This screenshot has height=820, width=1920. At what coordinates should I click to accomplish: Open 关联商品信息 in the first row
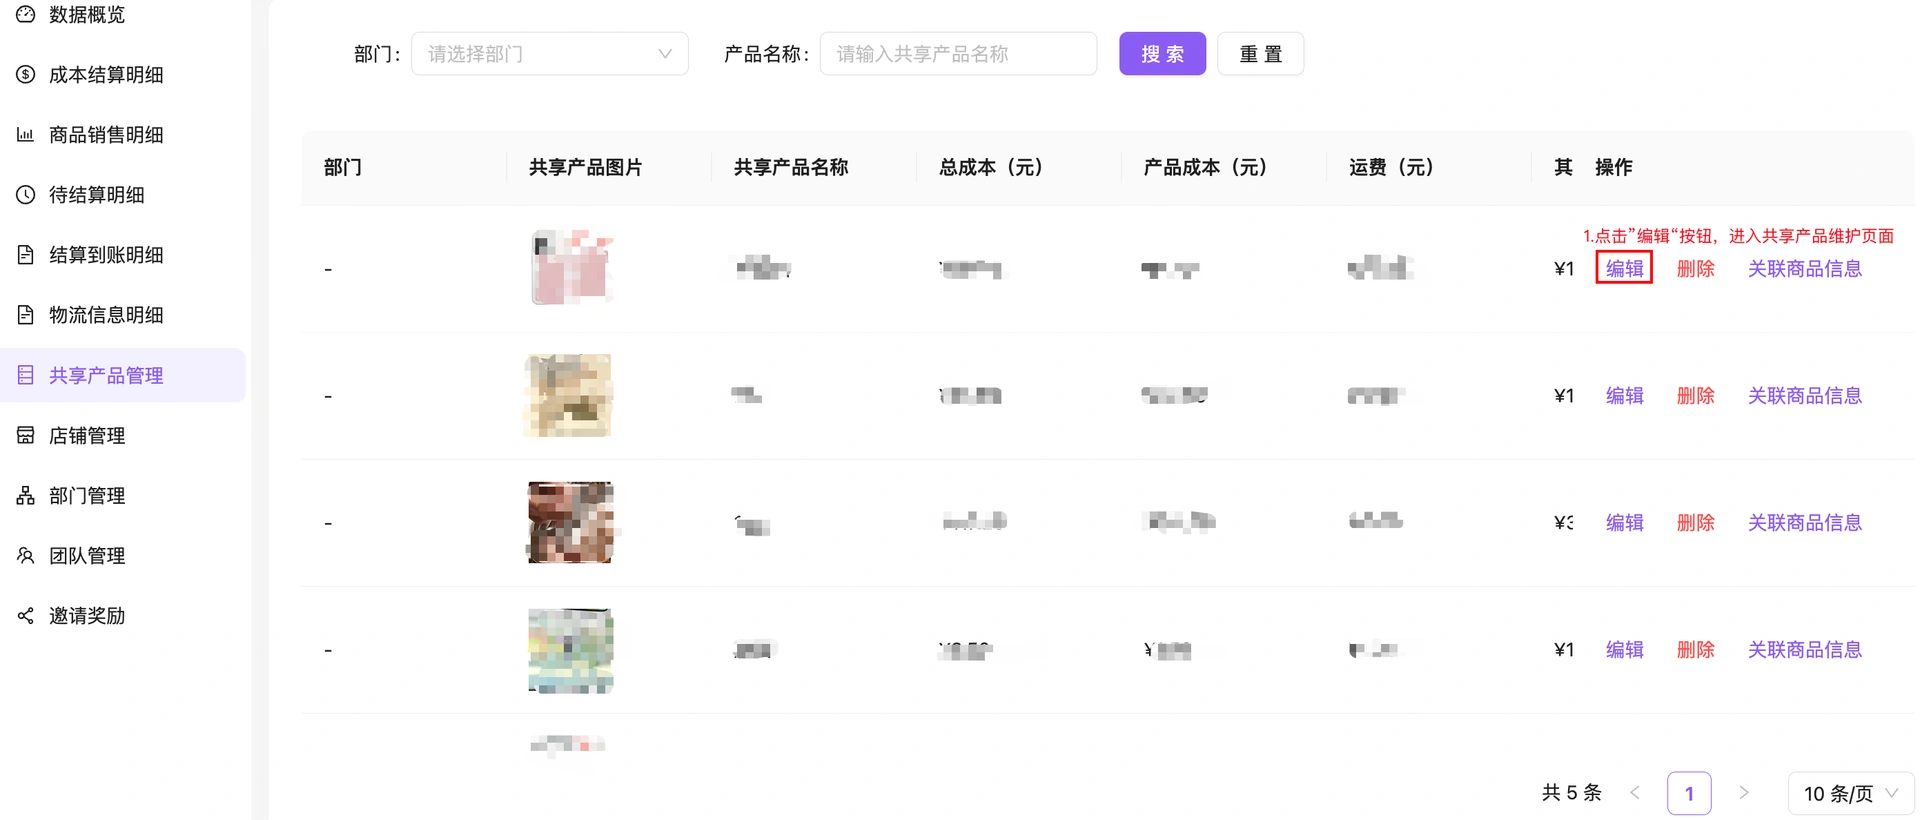(x=1804, y=268)
